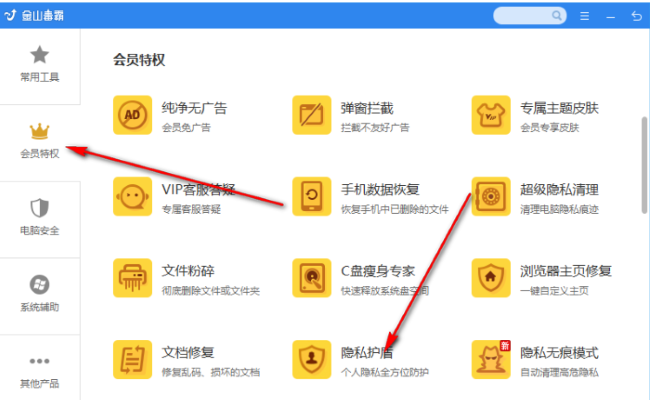Open 专属主题皮肤 shirt icon
Image resolution: width=650 pixels, height=400 pixels.
(491, 114)
